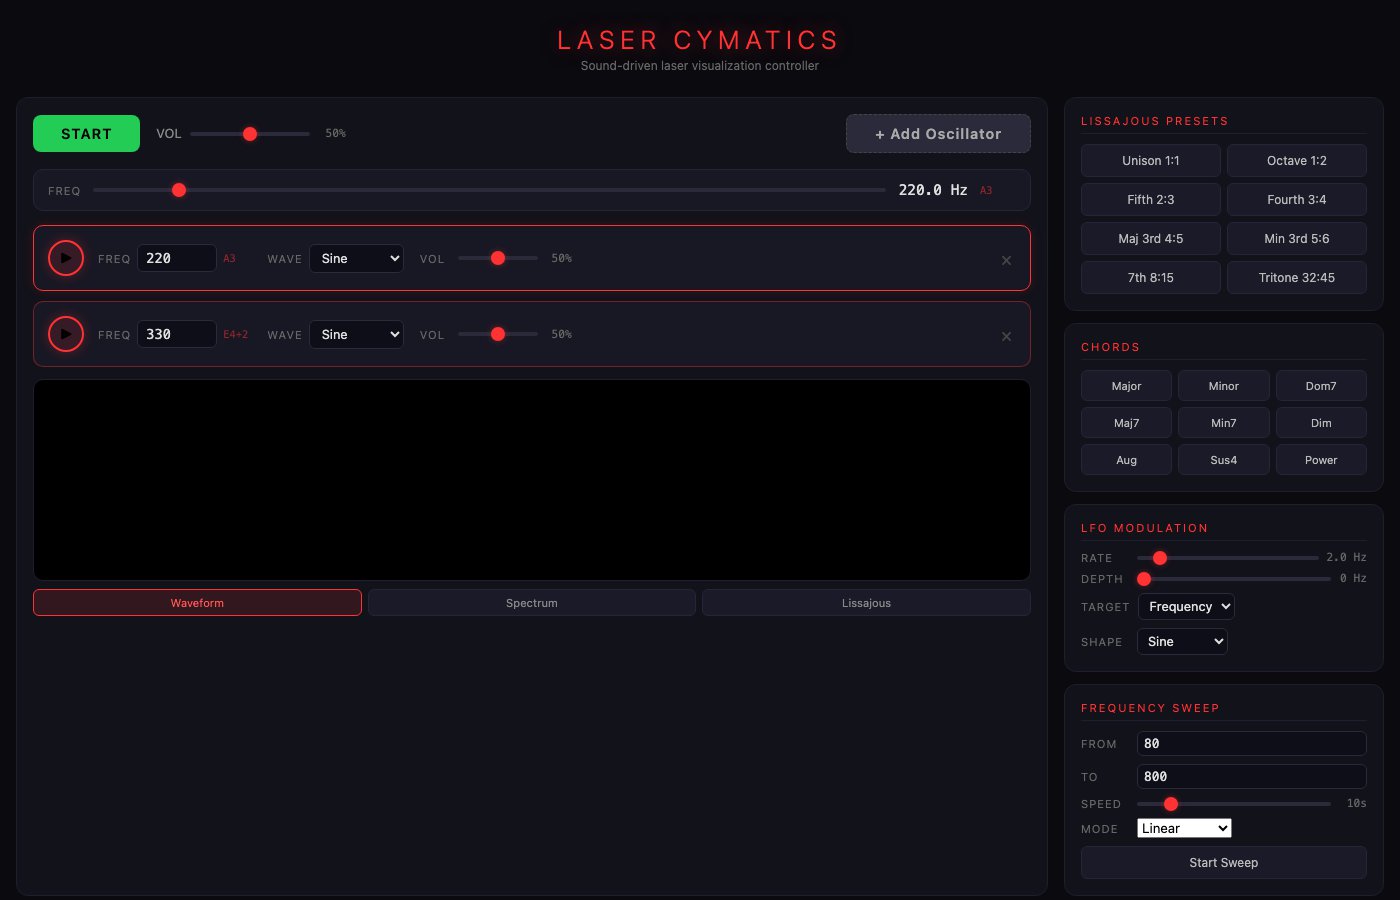1400x900 pixels.
Task: Select the Power chord
Action: tap(1321, 460)
